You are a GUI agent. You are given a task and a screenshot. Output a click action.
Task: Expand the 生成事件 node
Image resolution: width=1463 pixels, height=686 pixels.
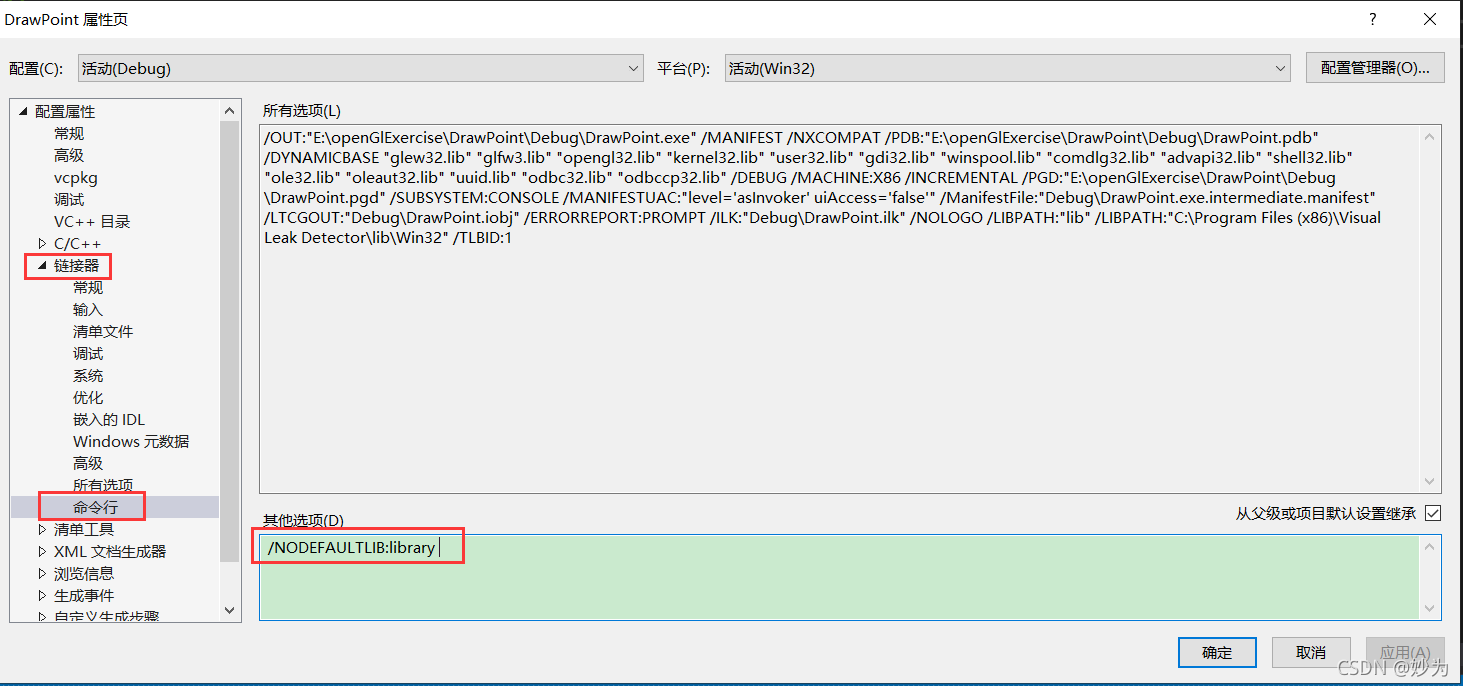(42, 596)
